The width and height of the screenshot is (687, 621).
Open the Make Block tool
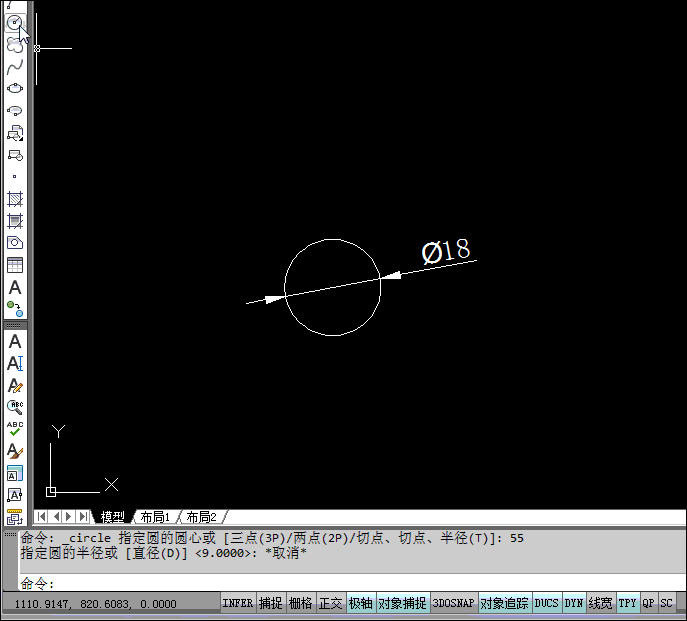[x=15, y=155]
